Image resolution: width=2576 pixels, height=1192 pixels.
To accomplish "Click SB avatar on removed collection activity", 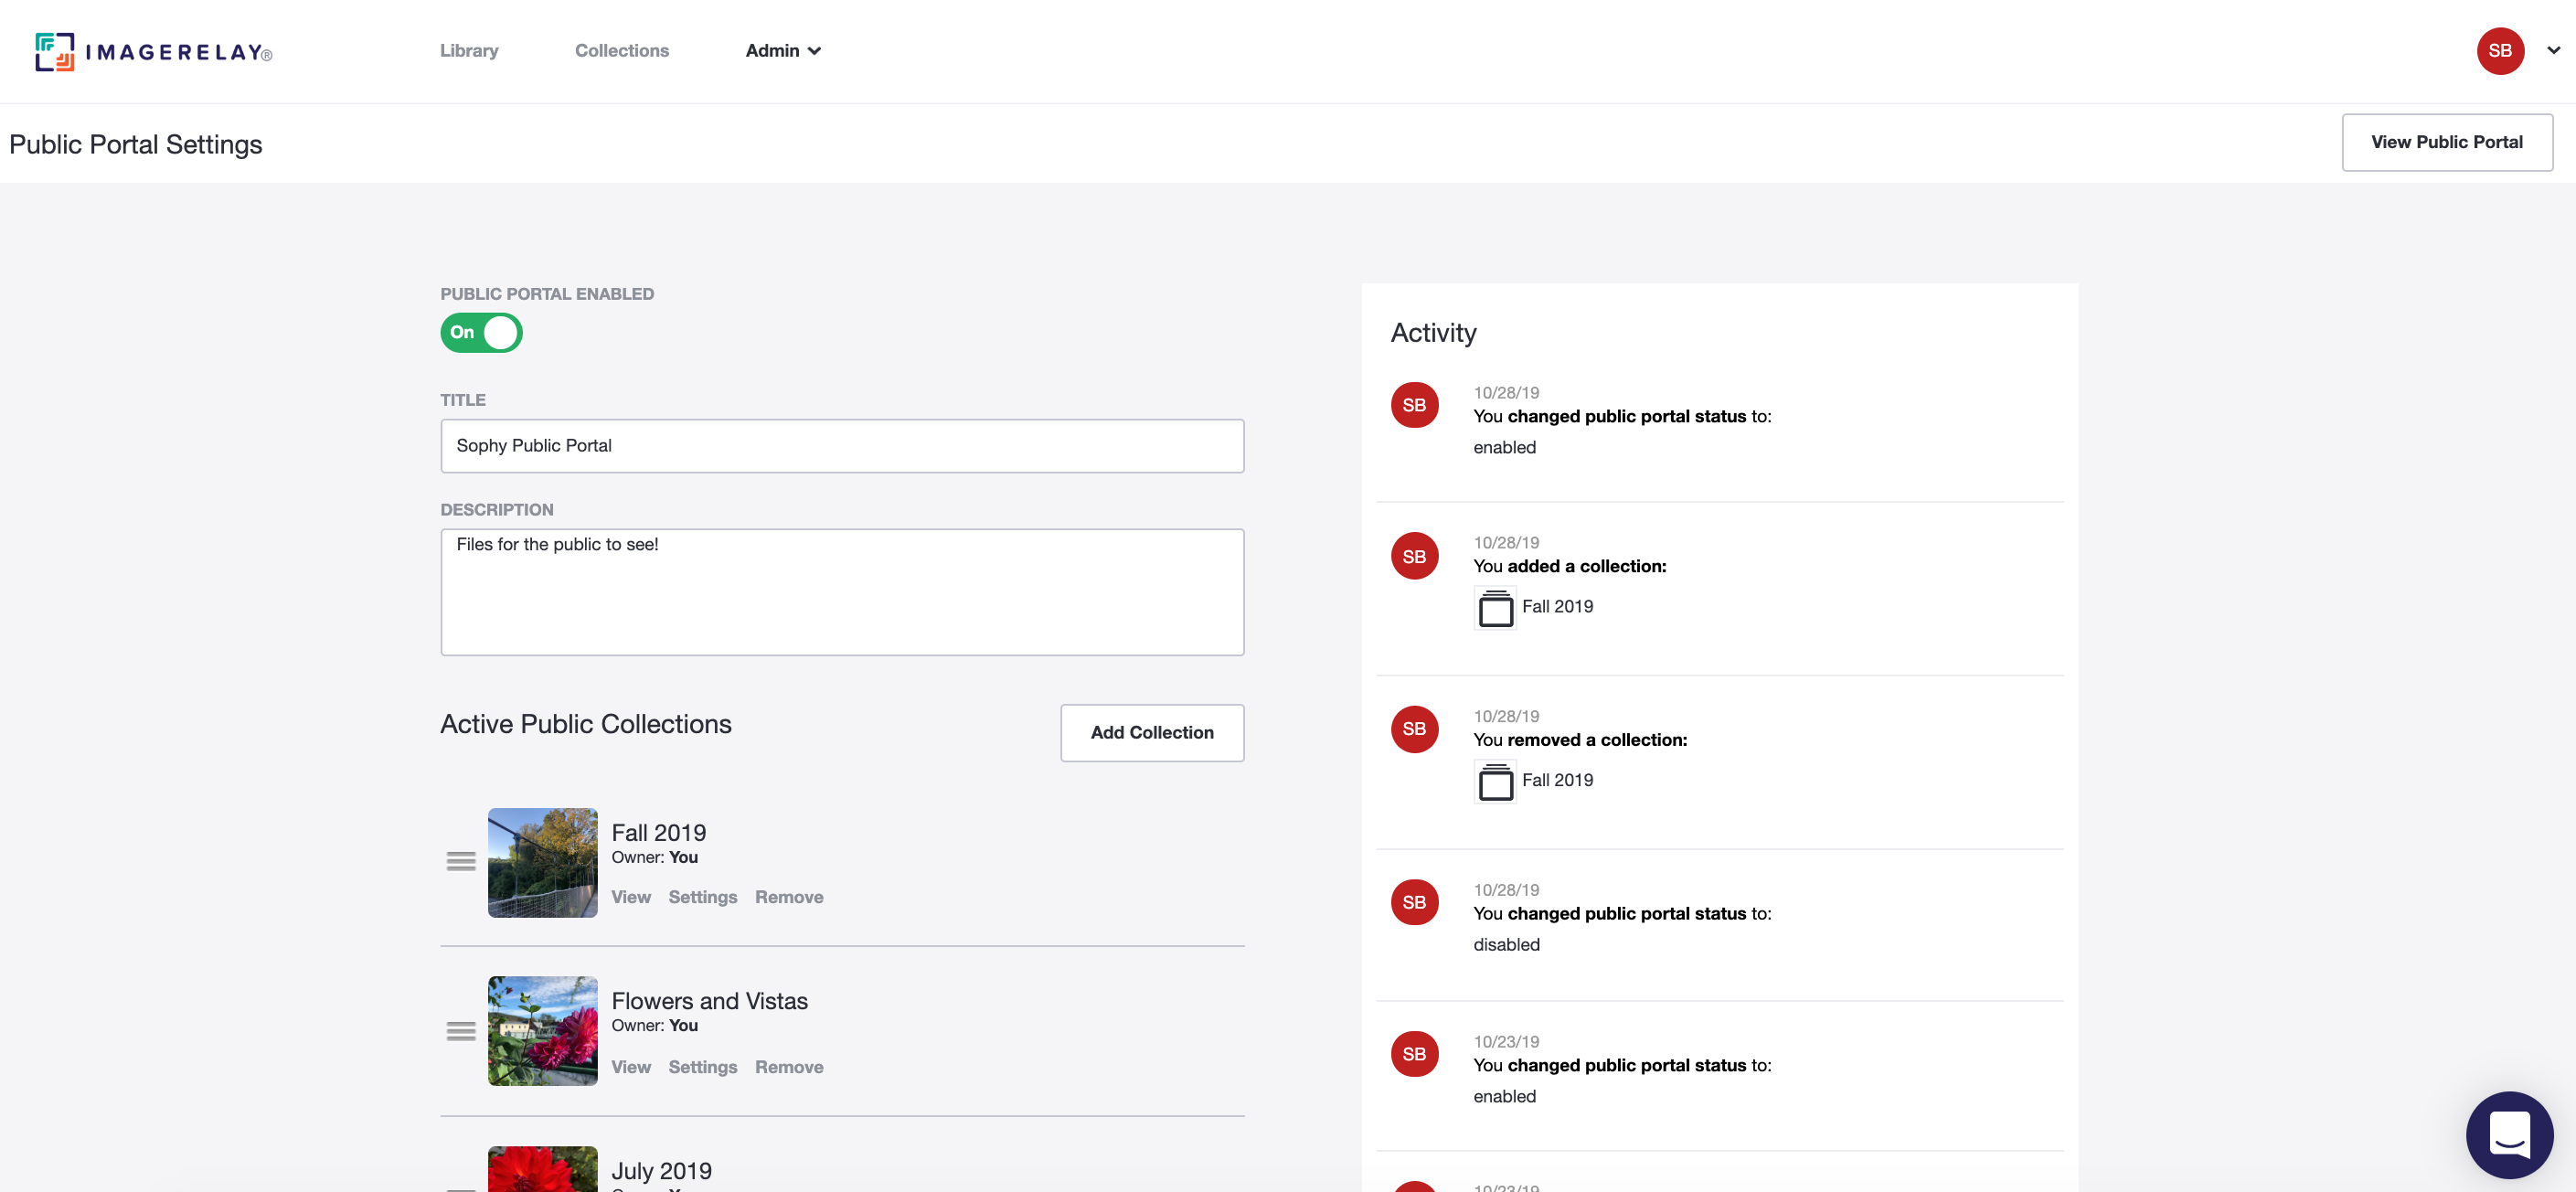I will tap(1414, 729).
